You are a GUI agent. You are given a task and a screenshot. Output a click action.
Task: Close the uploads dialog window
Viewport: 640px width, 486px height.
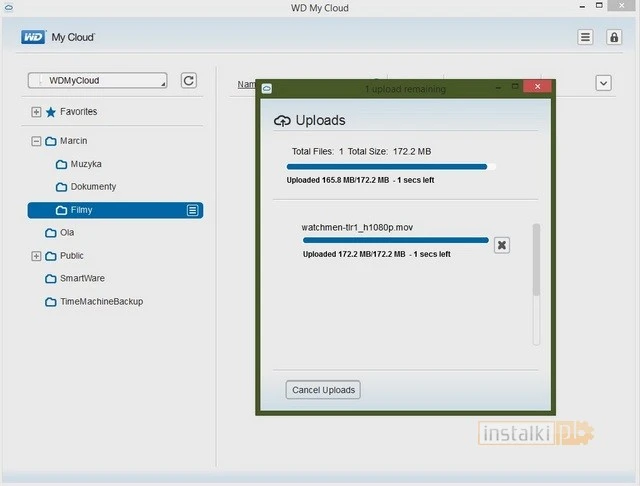click(539, 88)
